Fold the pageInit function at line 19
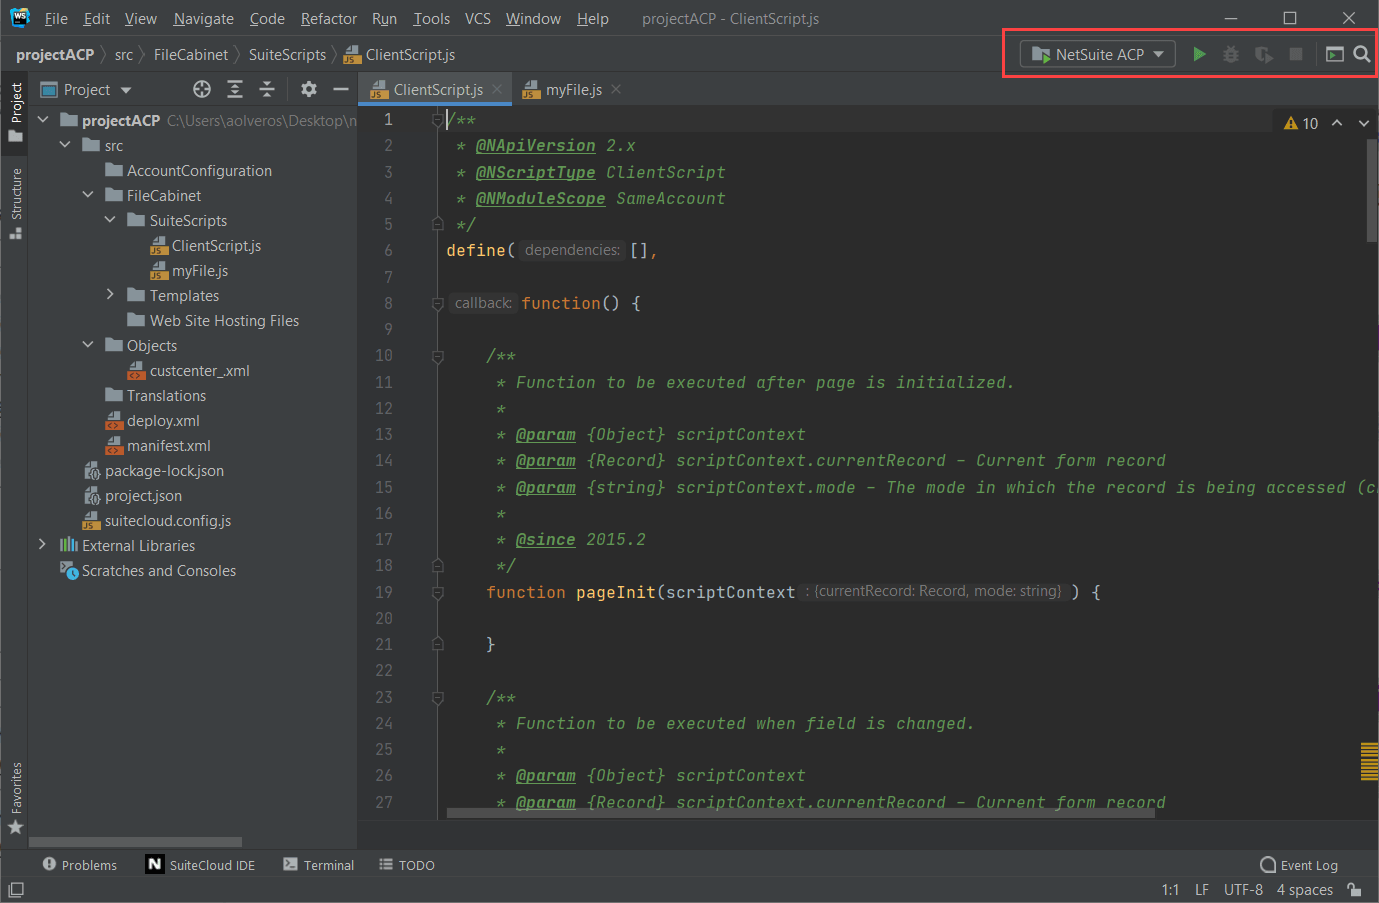Screen dimensions: 1379x903 [437, 592]
